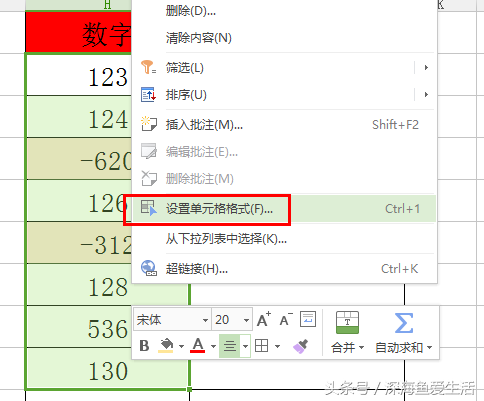Select 超链接(H)... menu entry
The width and height of the screenshot is (484, 401).
(x=284, y=269)
